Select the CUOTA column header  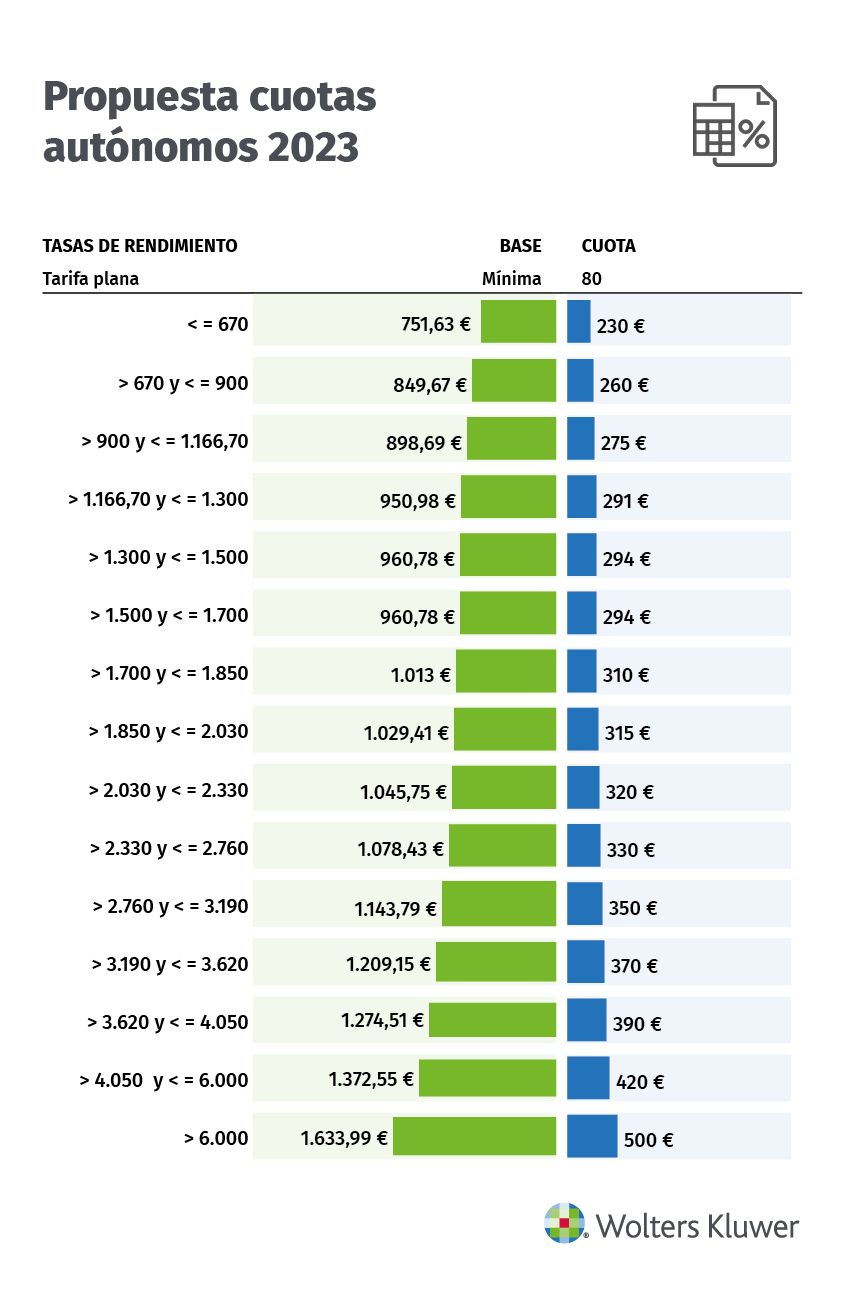(608, 246)
